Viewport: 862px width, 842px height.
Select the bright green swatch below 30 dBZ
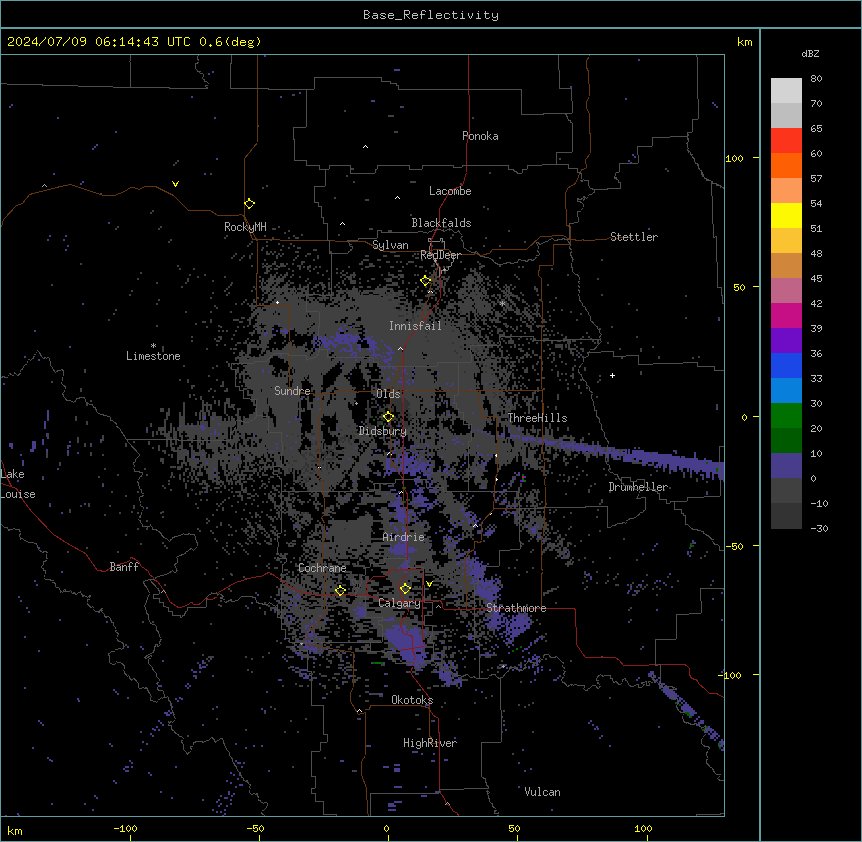coord(786,416)
